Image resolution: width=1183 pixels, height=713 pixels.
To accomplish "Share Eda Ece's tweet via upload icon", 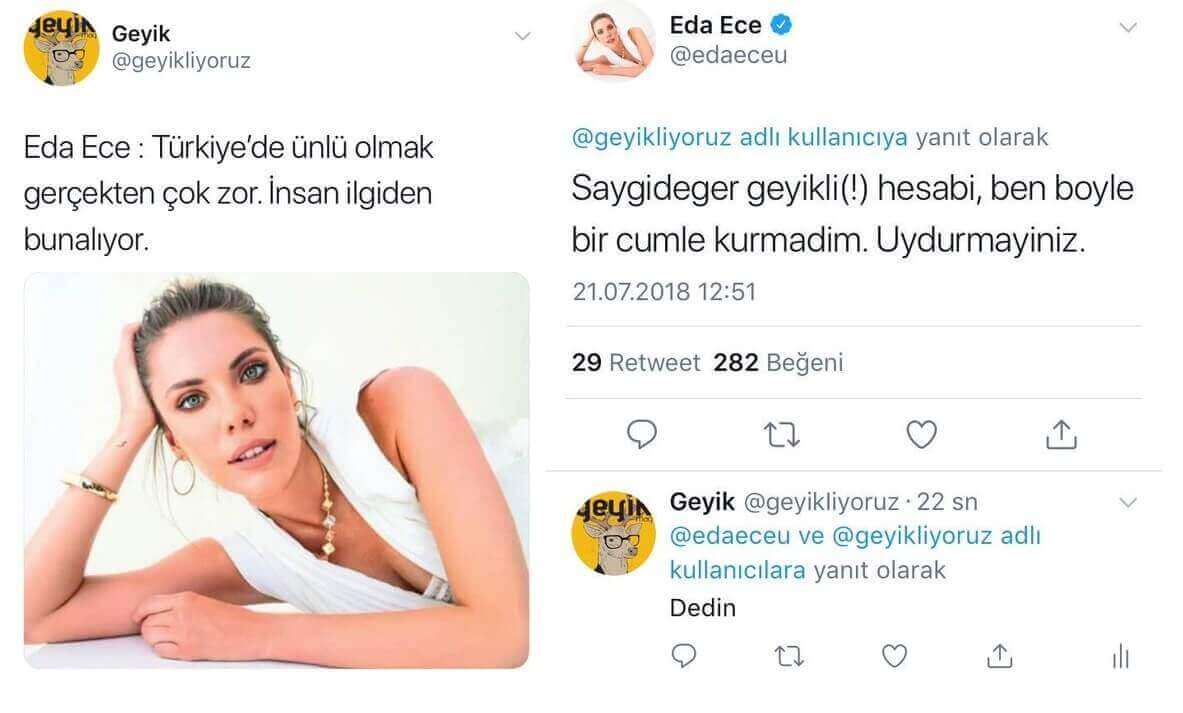I will [x=1061, y=434].
